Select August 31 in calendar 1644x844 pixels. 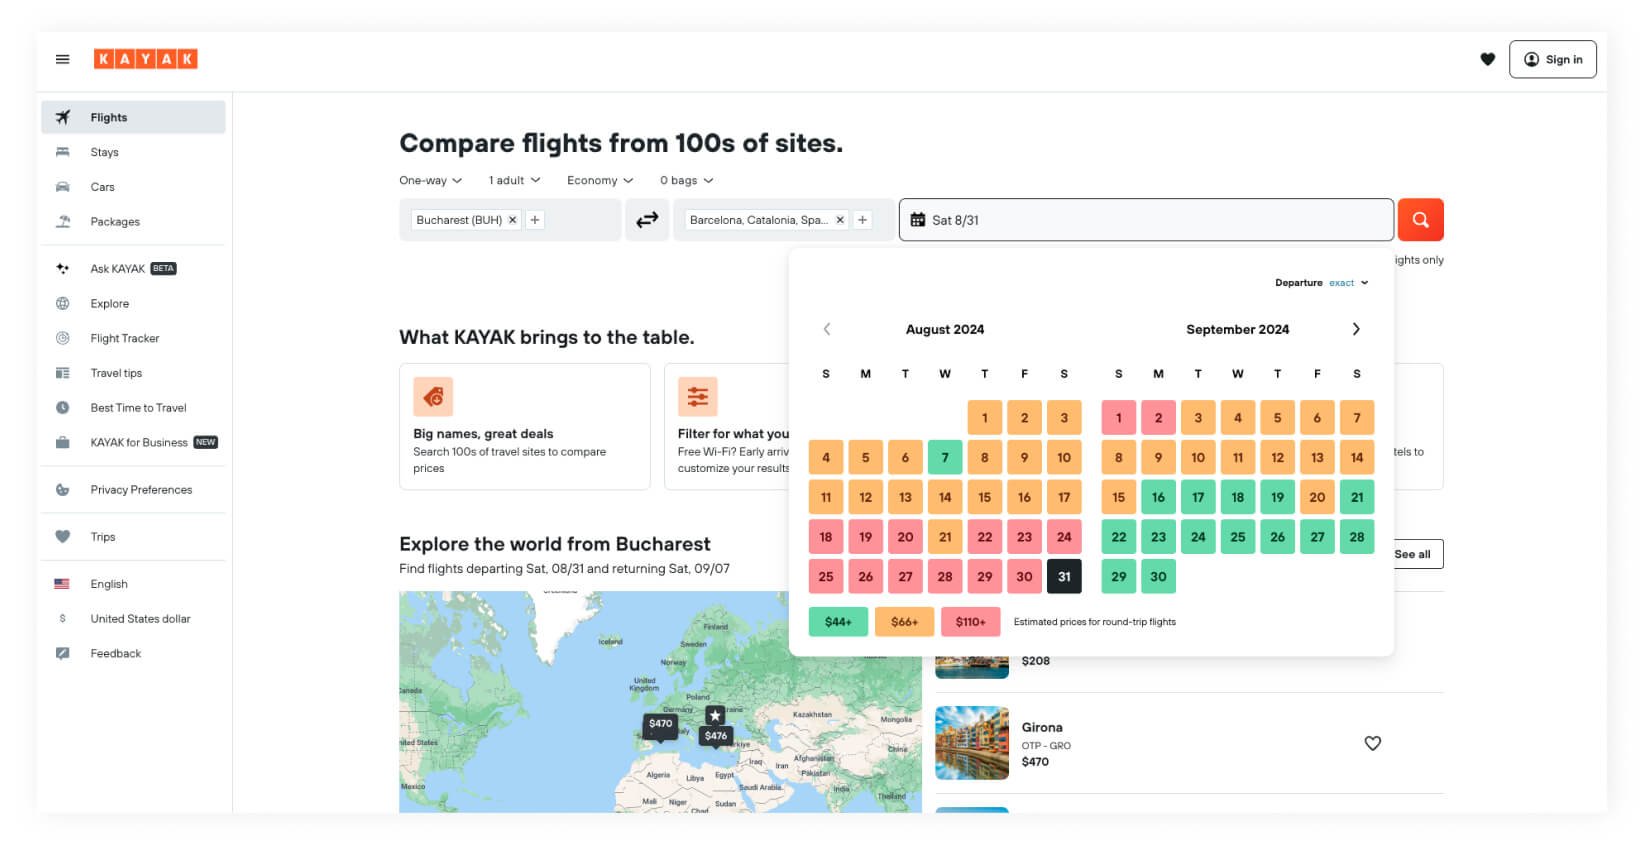pos(1064,577)
